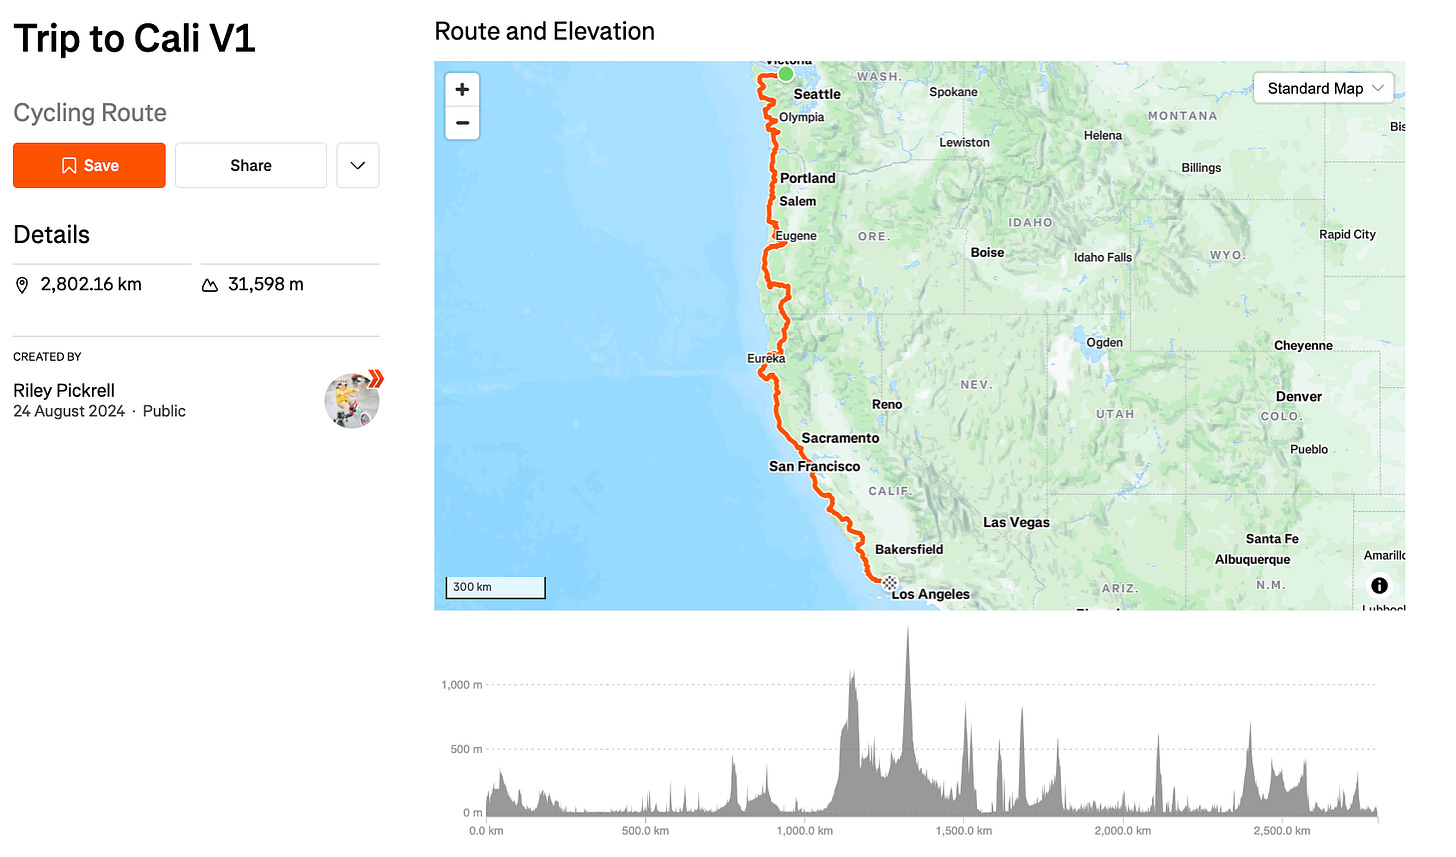Click the Route and Elevation heading
Screen dimensions: 1456x857
tap(545, 31)
